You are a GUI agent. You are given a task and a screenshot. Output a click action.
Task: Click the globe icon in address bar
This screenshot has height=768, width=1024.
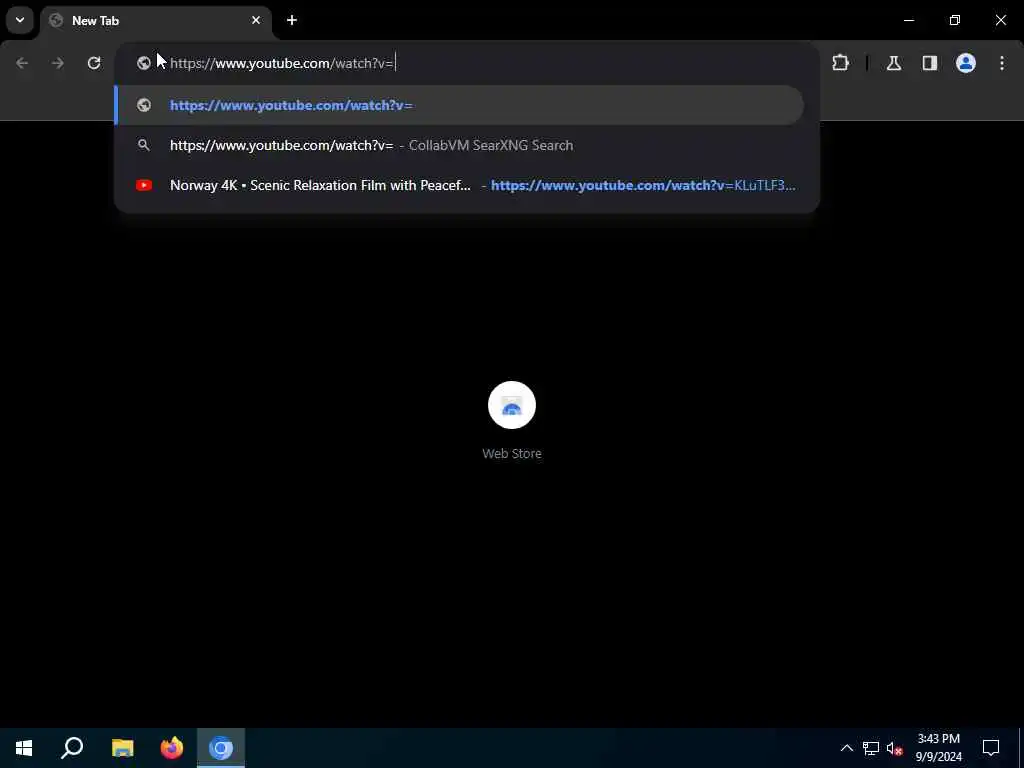pos(144,63)
